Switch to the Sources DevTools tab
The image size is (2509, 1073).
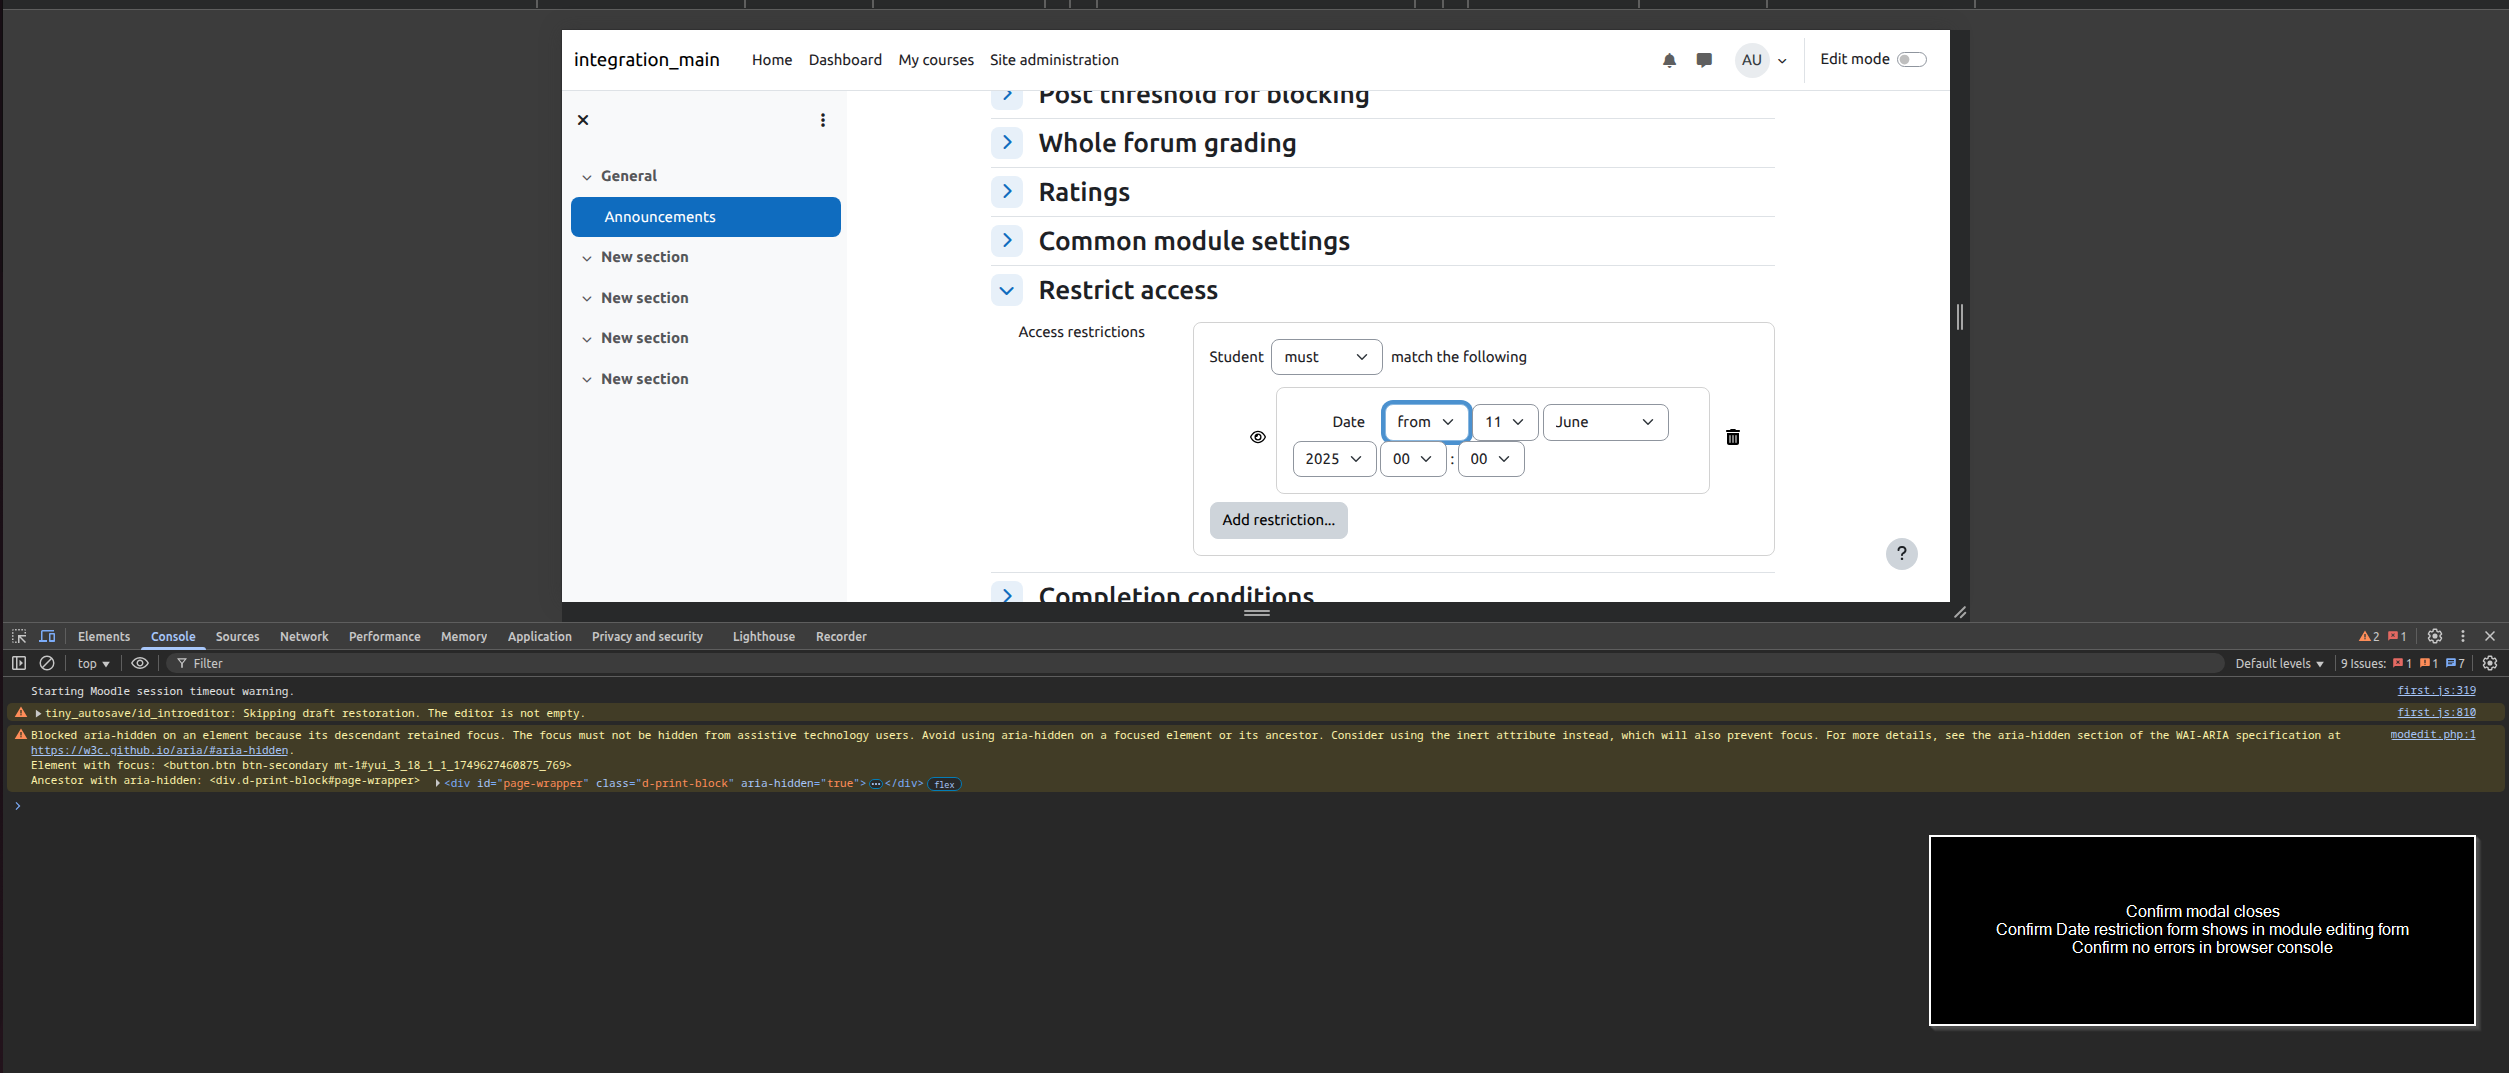pos(237,636)
